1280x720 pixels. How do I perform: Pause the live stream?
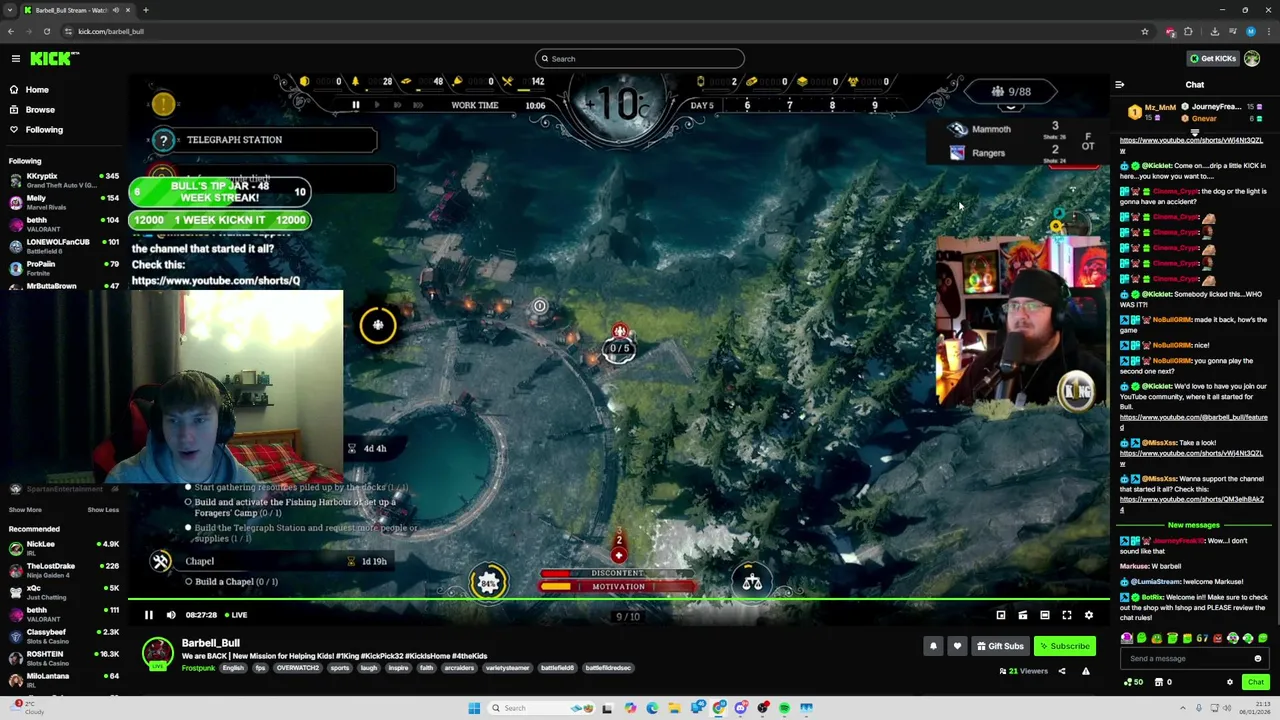tap(148, 615)
